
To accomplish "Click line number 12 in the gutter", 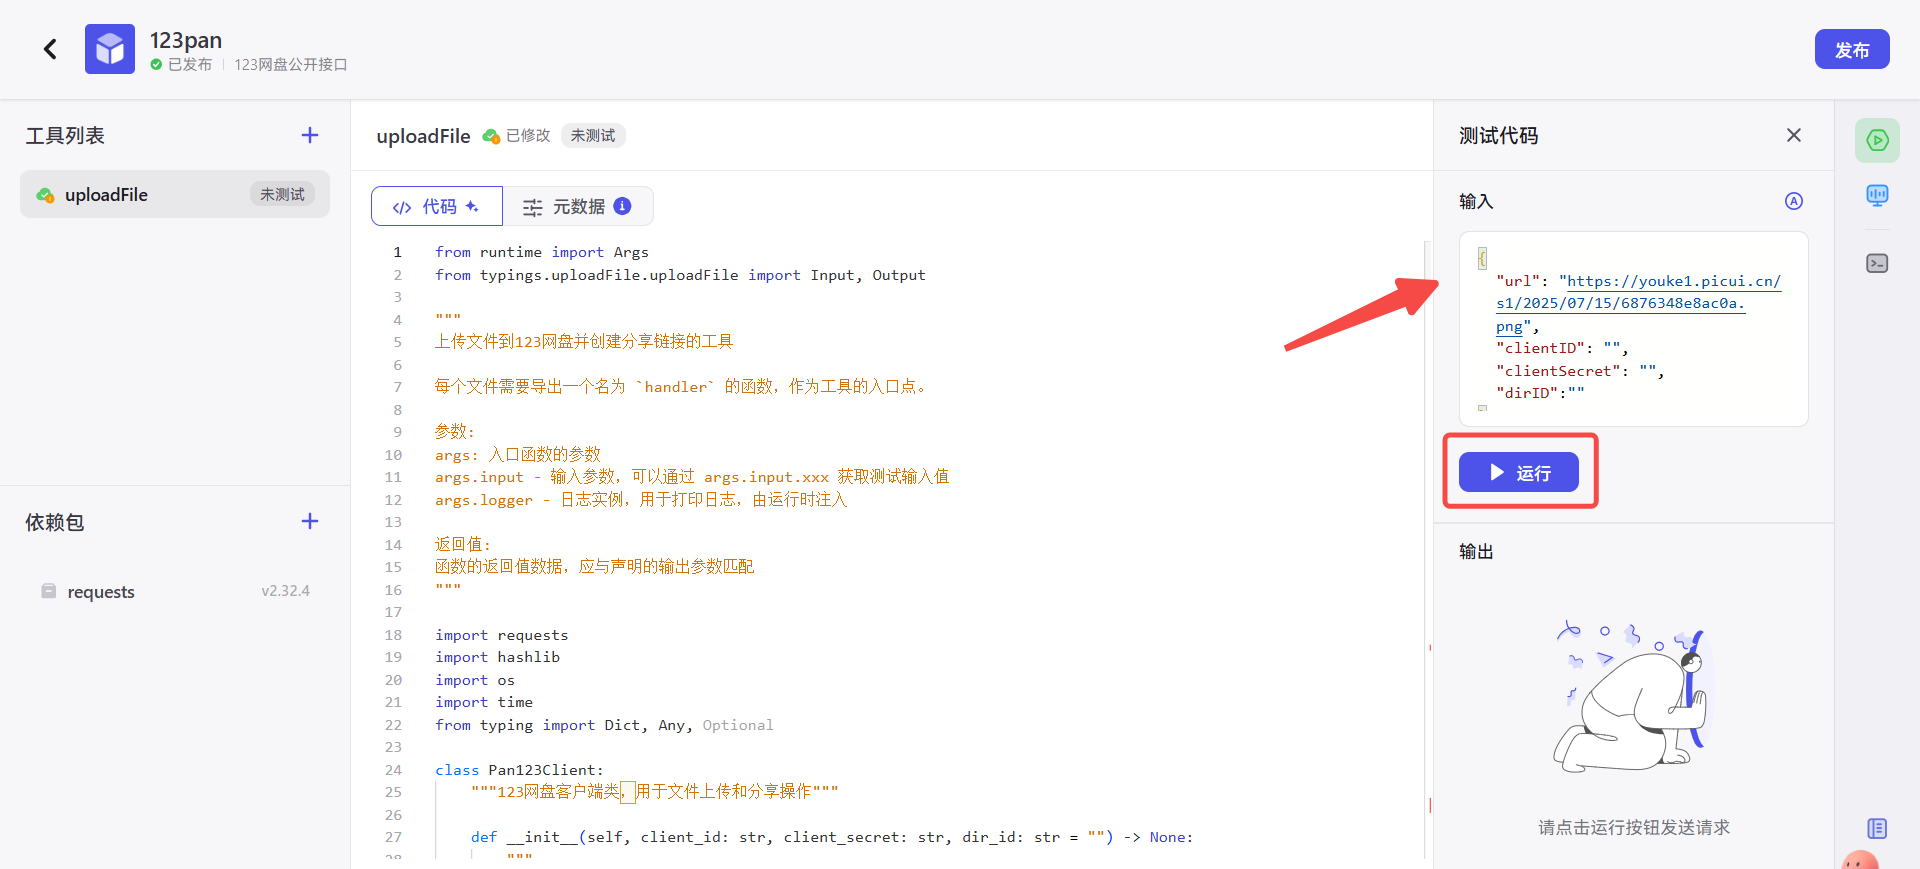I will 393,500.
